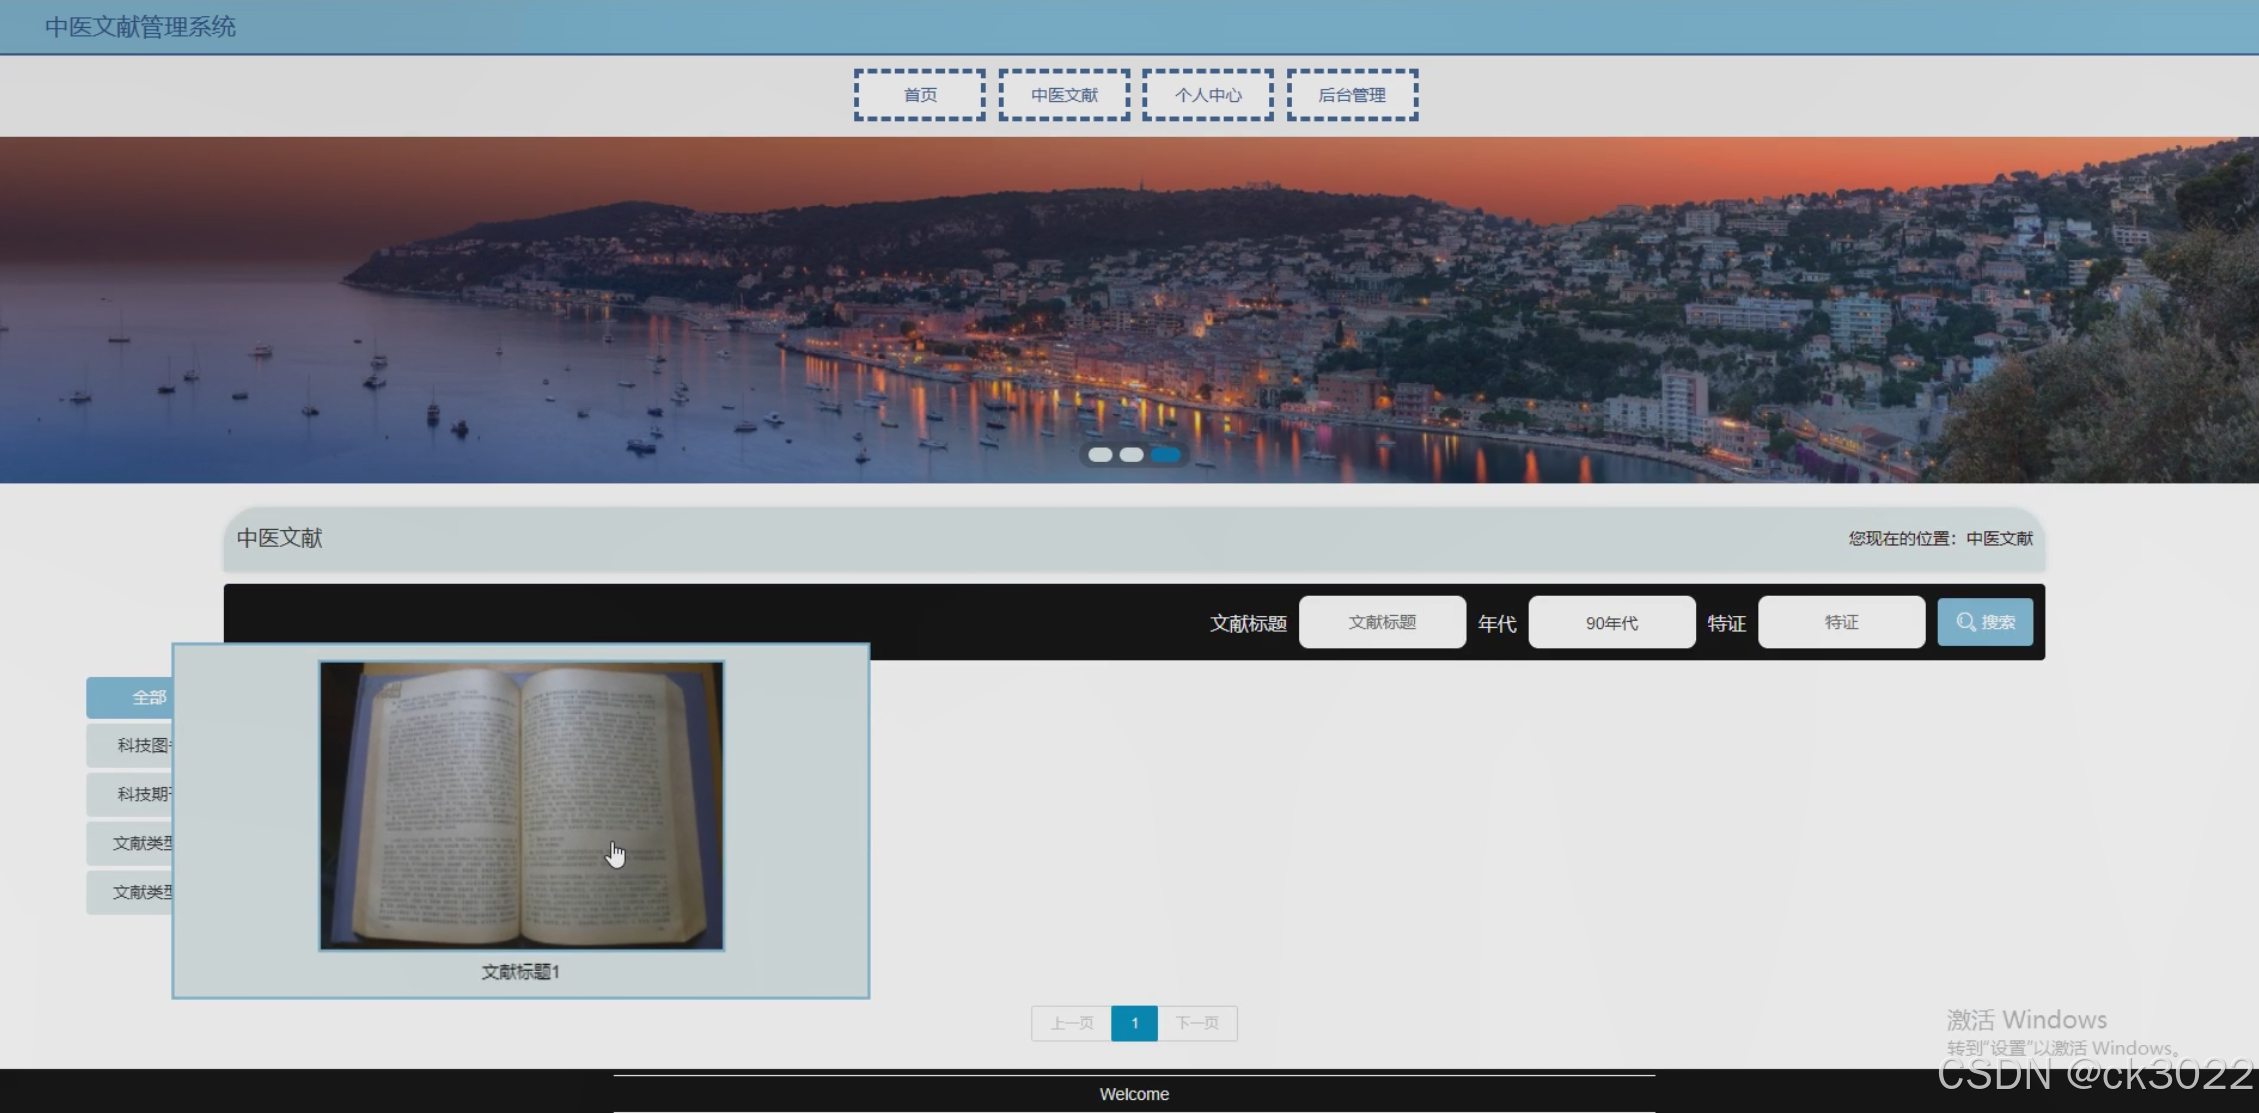Viewport: 2259px width, 1113px height.
Task: Open 后台管理 admin navigation item
Action: tap(1352, 95)
